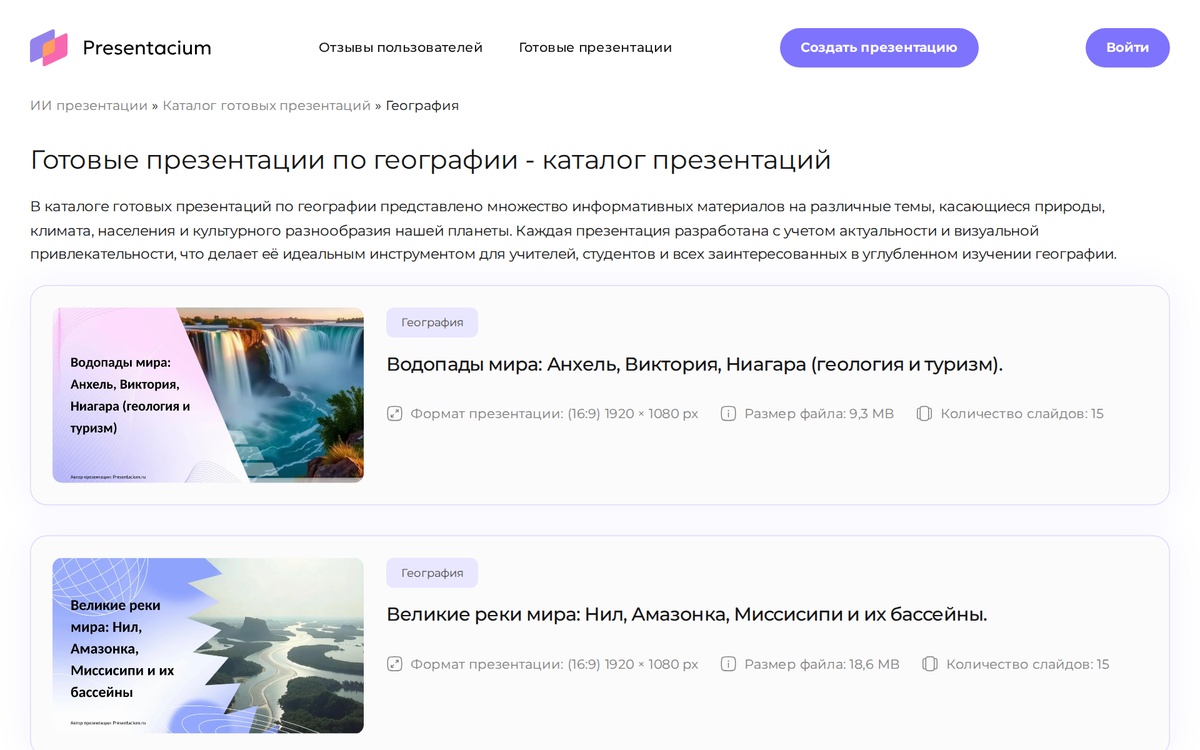The width and height of the screenshot is (1200, 750).
Task: Click Размер файла: 9,3 MB text
Action: tap(819, 413)
